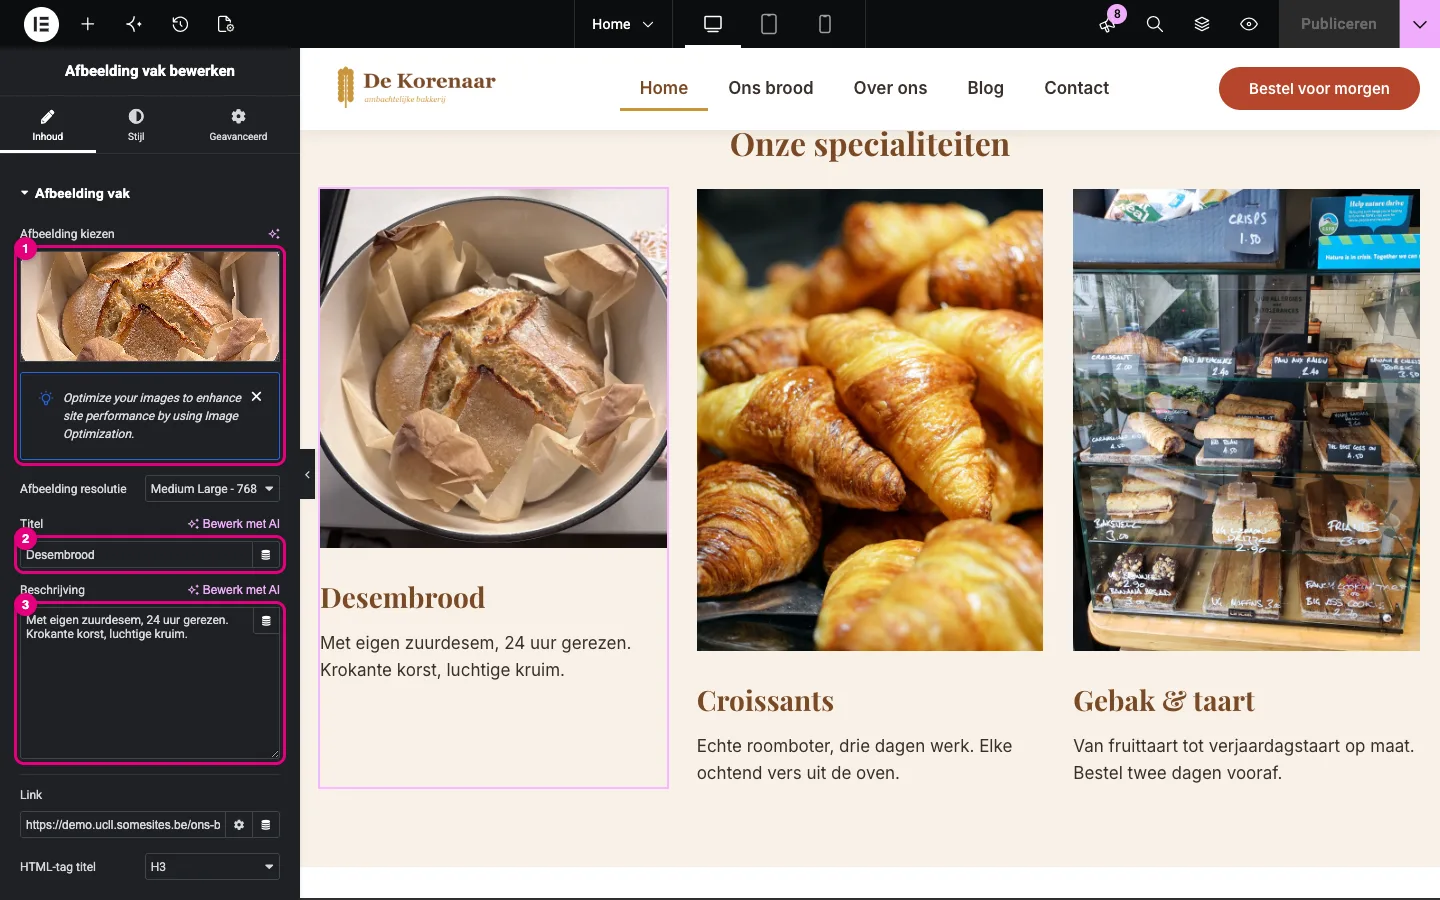Switch to the Geavanceerd tab
Viewport: 1440px width, 900px height.
coord(238,125)
